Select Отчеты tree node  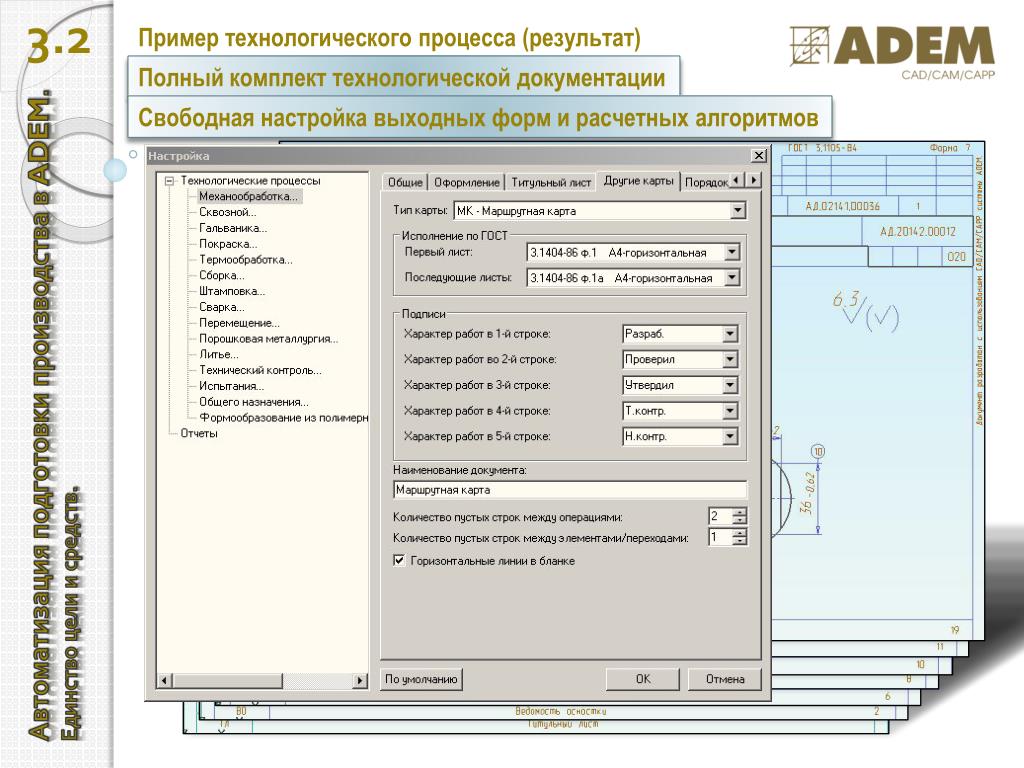point(199,433)
